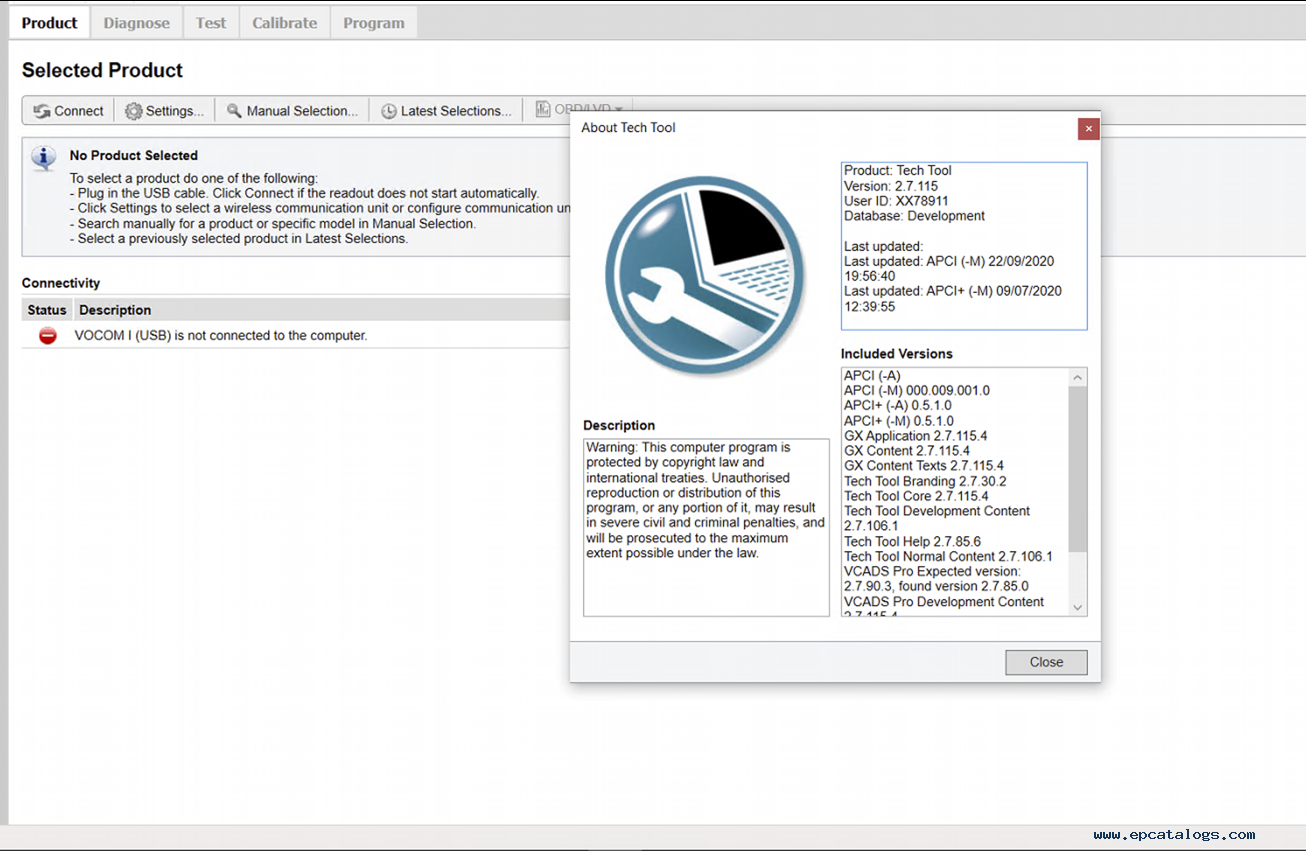The image size is (1306, 851).
Task: Select the Program tab
Action: [x=374, y=23]
